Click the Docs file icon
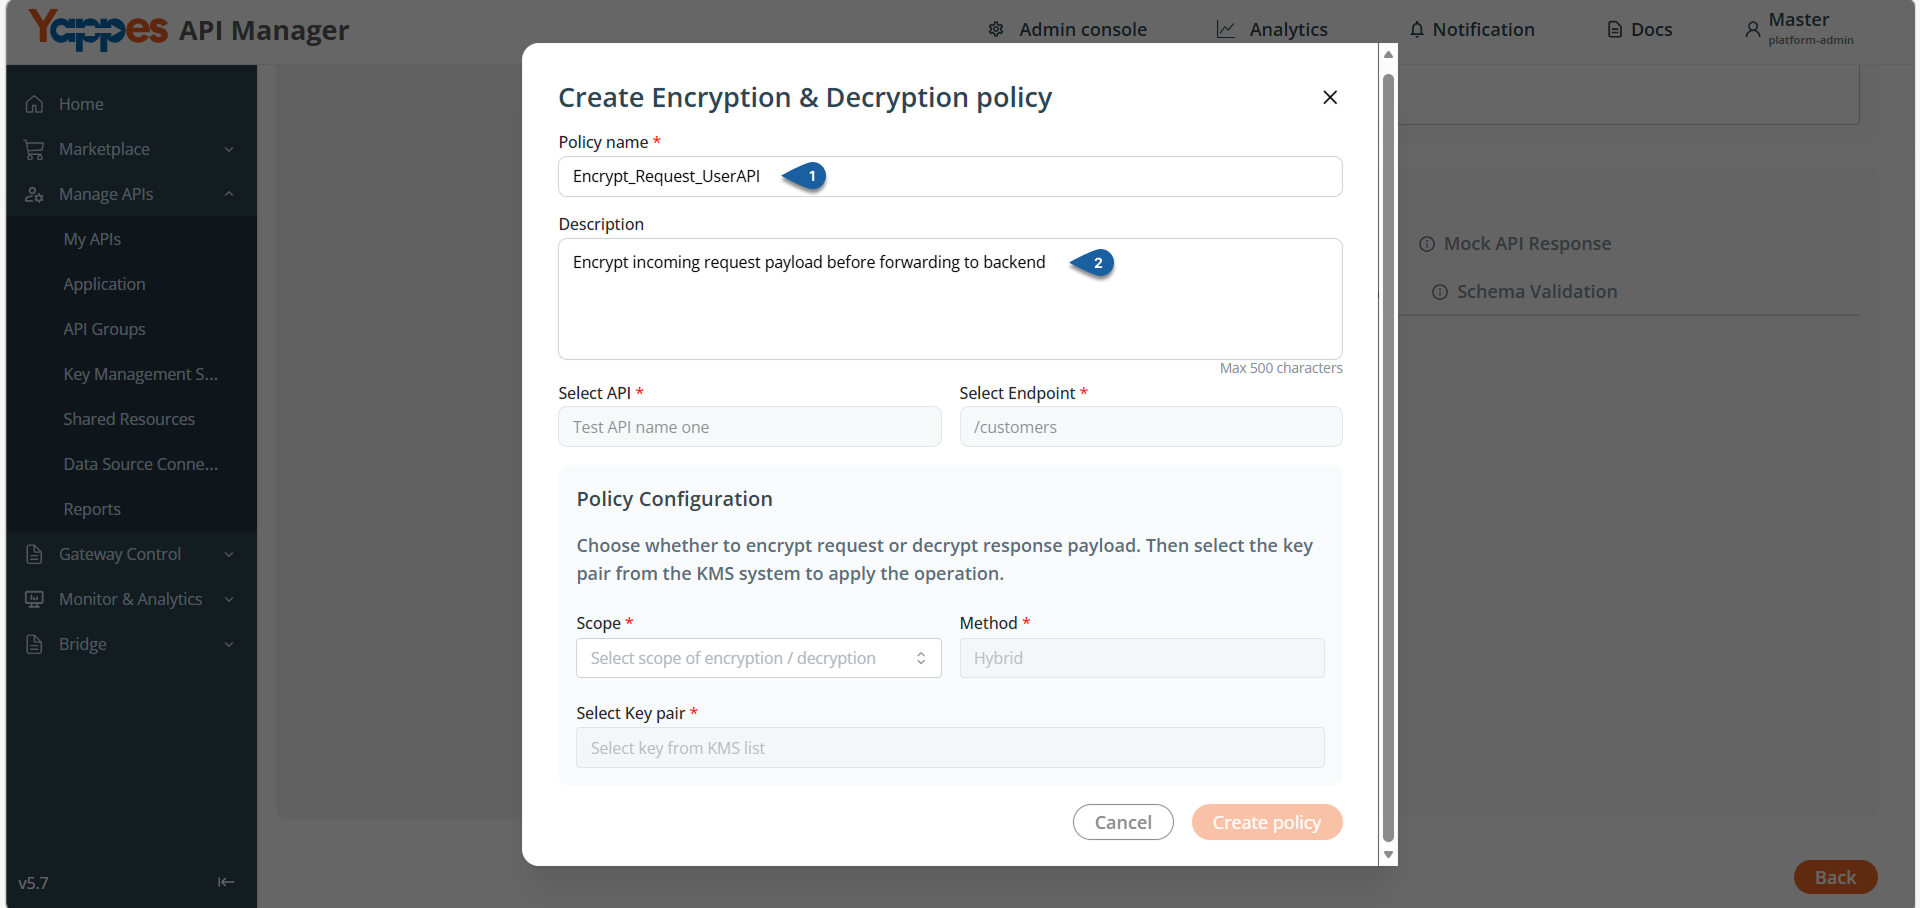Viewport: 1920px width, 908px height. (x=1615, y=30)
